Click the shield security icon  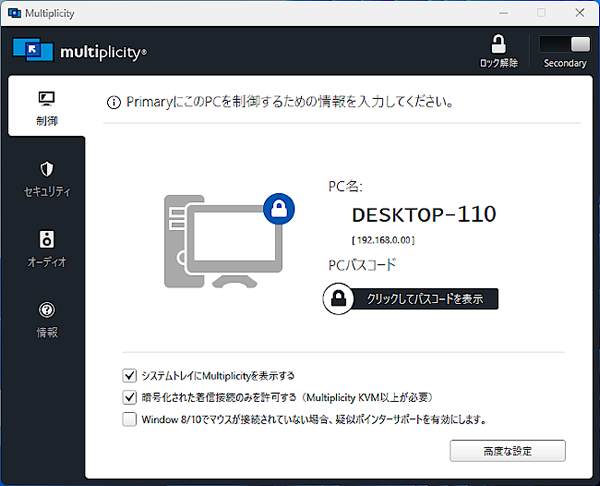click(47, 169)
